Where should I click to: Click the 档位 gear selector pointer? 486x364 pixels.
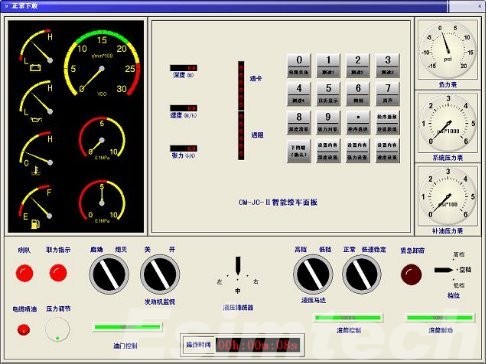(x=444, y=270)
